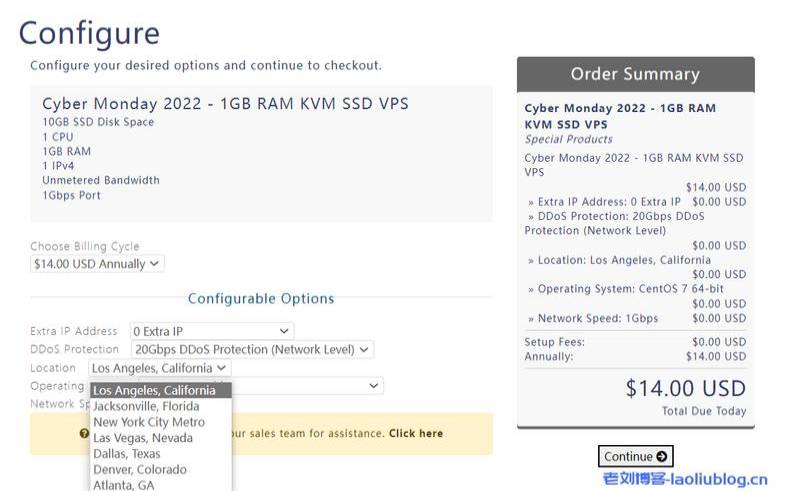Click the laoliublog.cn watermark link
786x491 pixels.
click(x=684, y=479)
